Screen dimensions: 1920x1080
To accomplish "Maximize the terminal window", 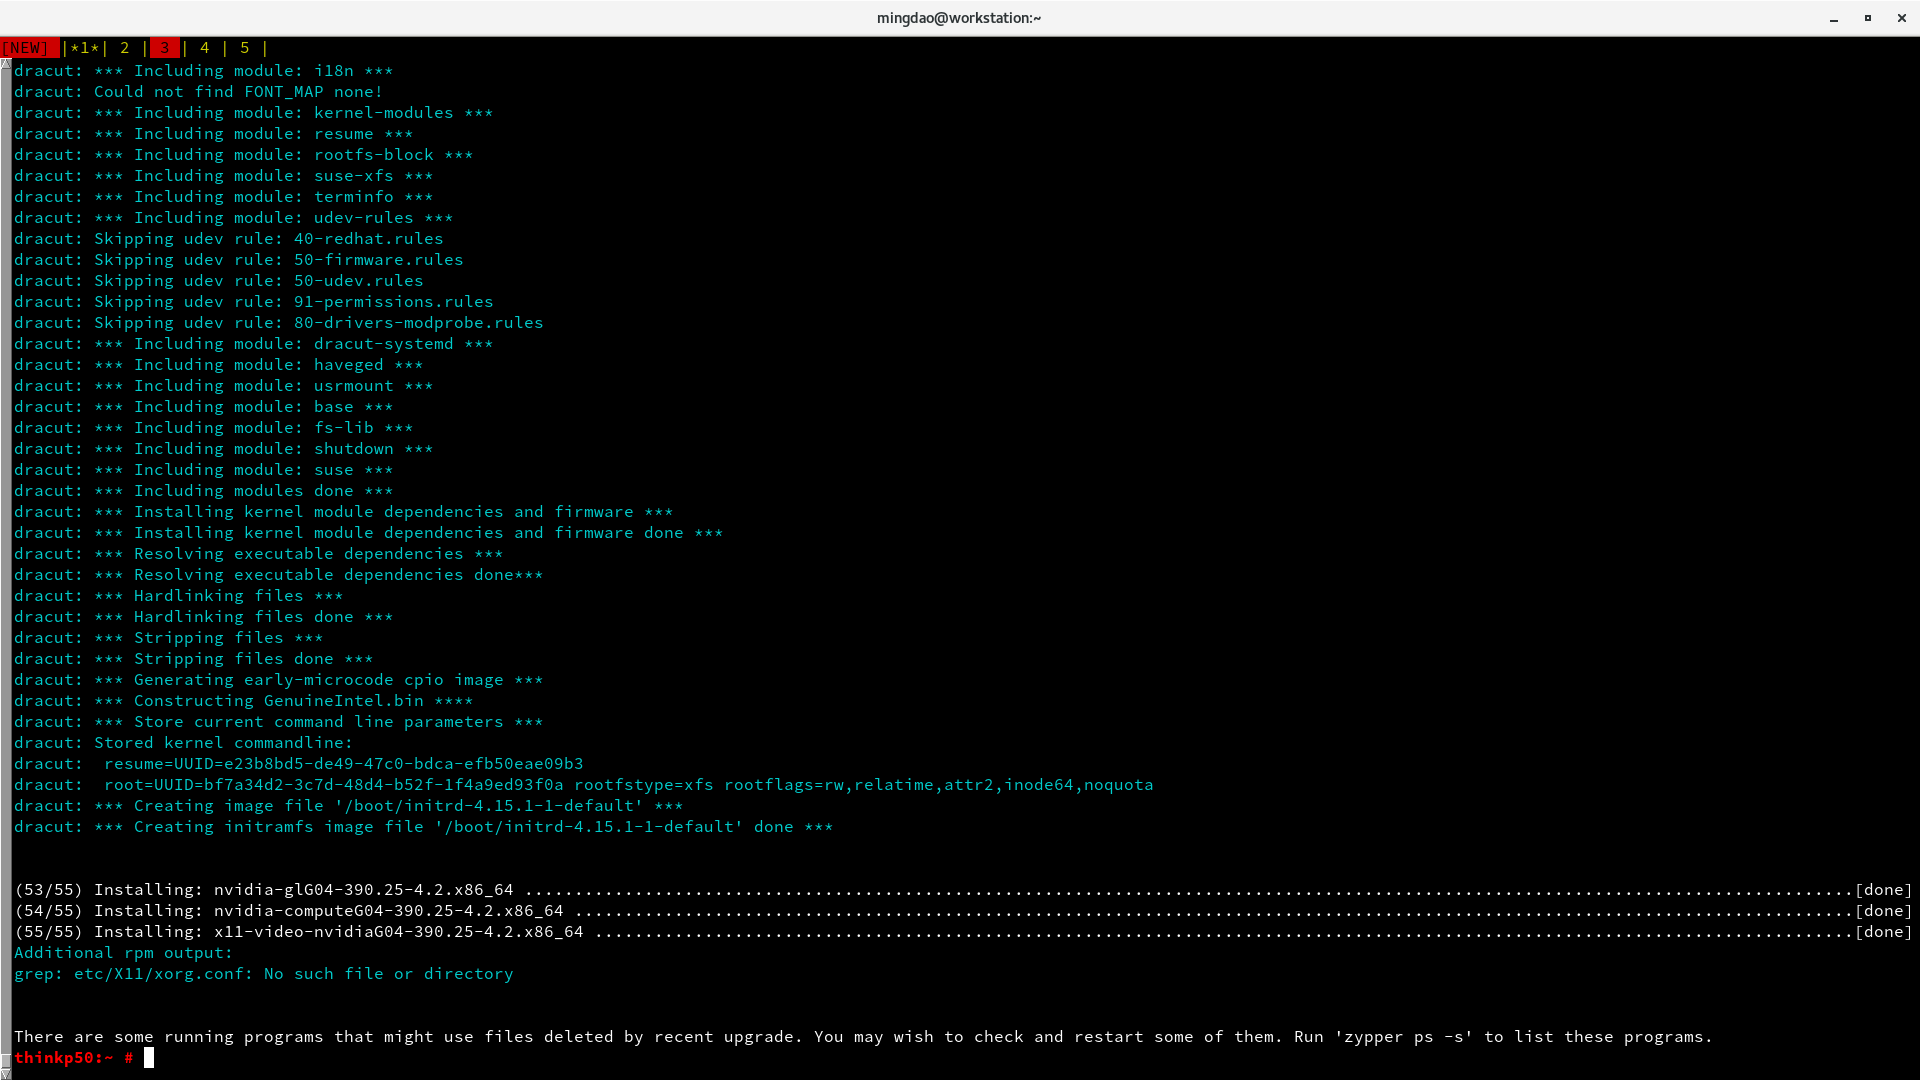I will click(1868, 18).
